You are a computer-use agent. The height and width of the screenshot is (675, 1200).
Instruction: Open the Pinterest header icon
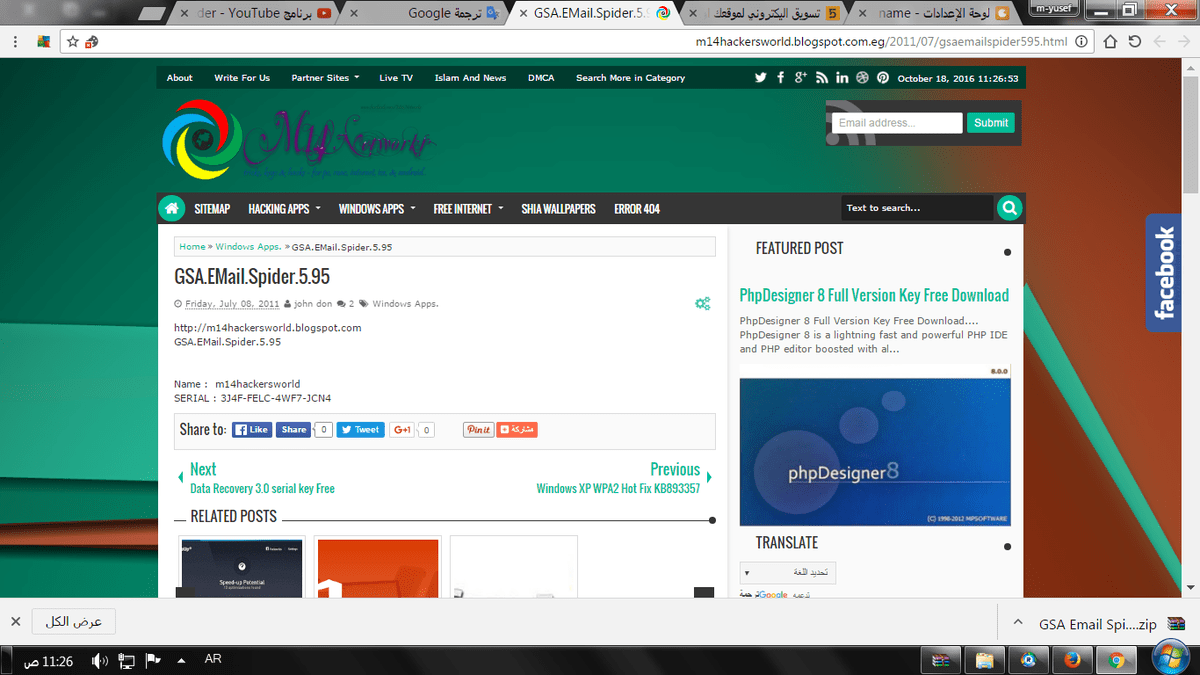[883, 77]
